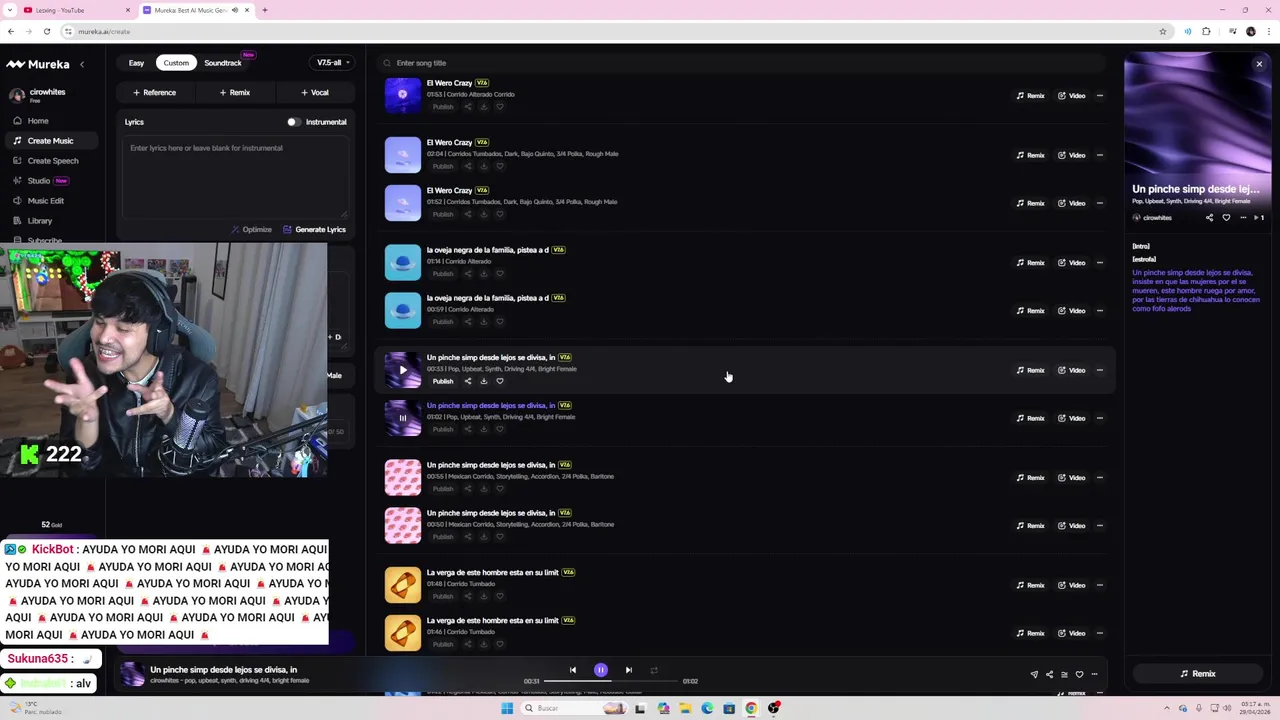The image size is (1280, 720).
Task: Click the Enter song title search field
Action: pyautogui.click(x=740, y=63)
